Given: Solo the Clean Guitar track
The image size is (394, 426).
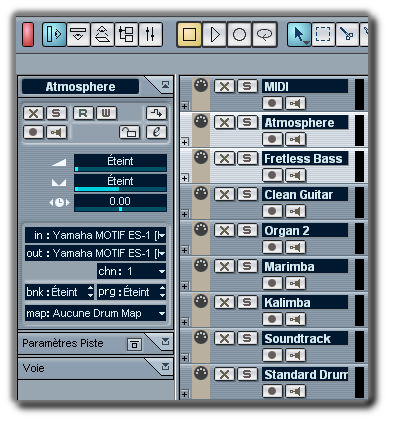Looking at the screenshot, I should point(247,194).
